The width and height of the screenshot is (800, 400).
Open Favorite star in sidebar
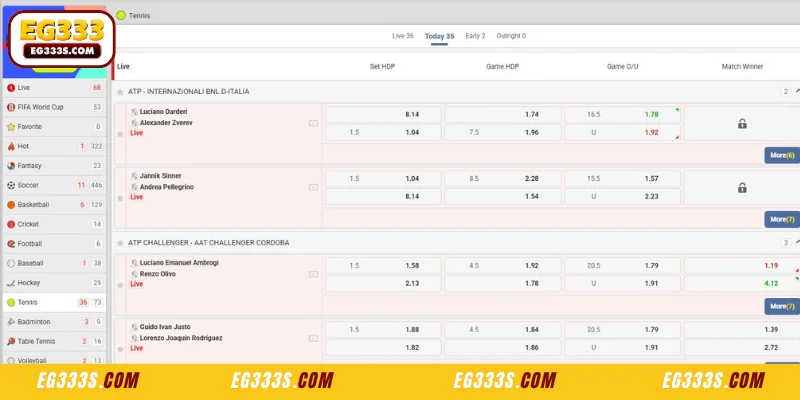tap(11, 127)
